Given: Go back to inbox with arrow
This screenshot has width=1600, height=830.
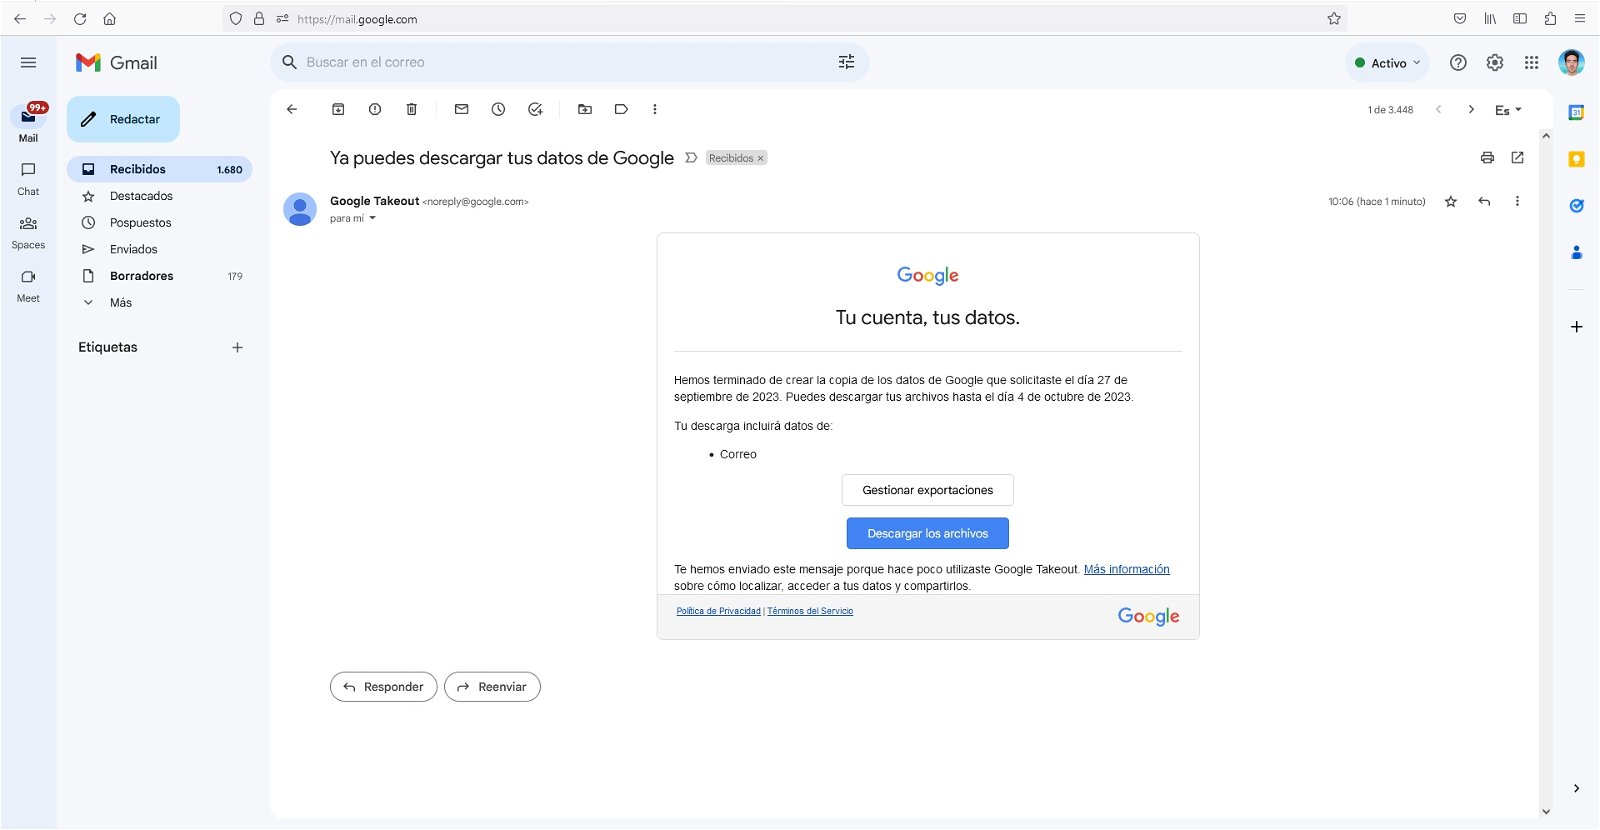Looking at the screenshot, I should click(x=292, y=109).
